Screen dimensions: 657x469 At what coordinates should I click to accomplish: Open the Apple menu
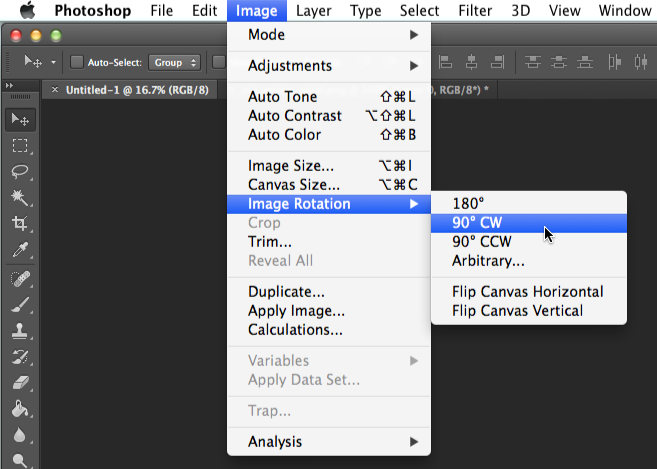coord(26,11)
